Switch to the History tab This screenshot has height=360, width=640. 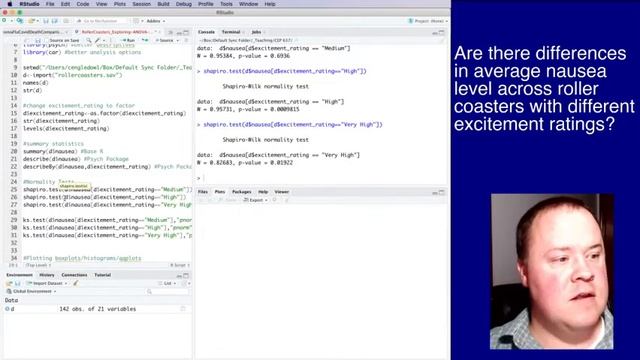[47, 275]
